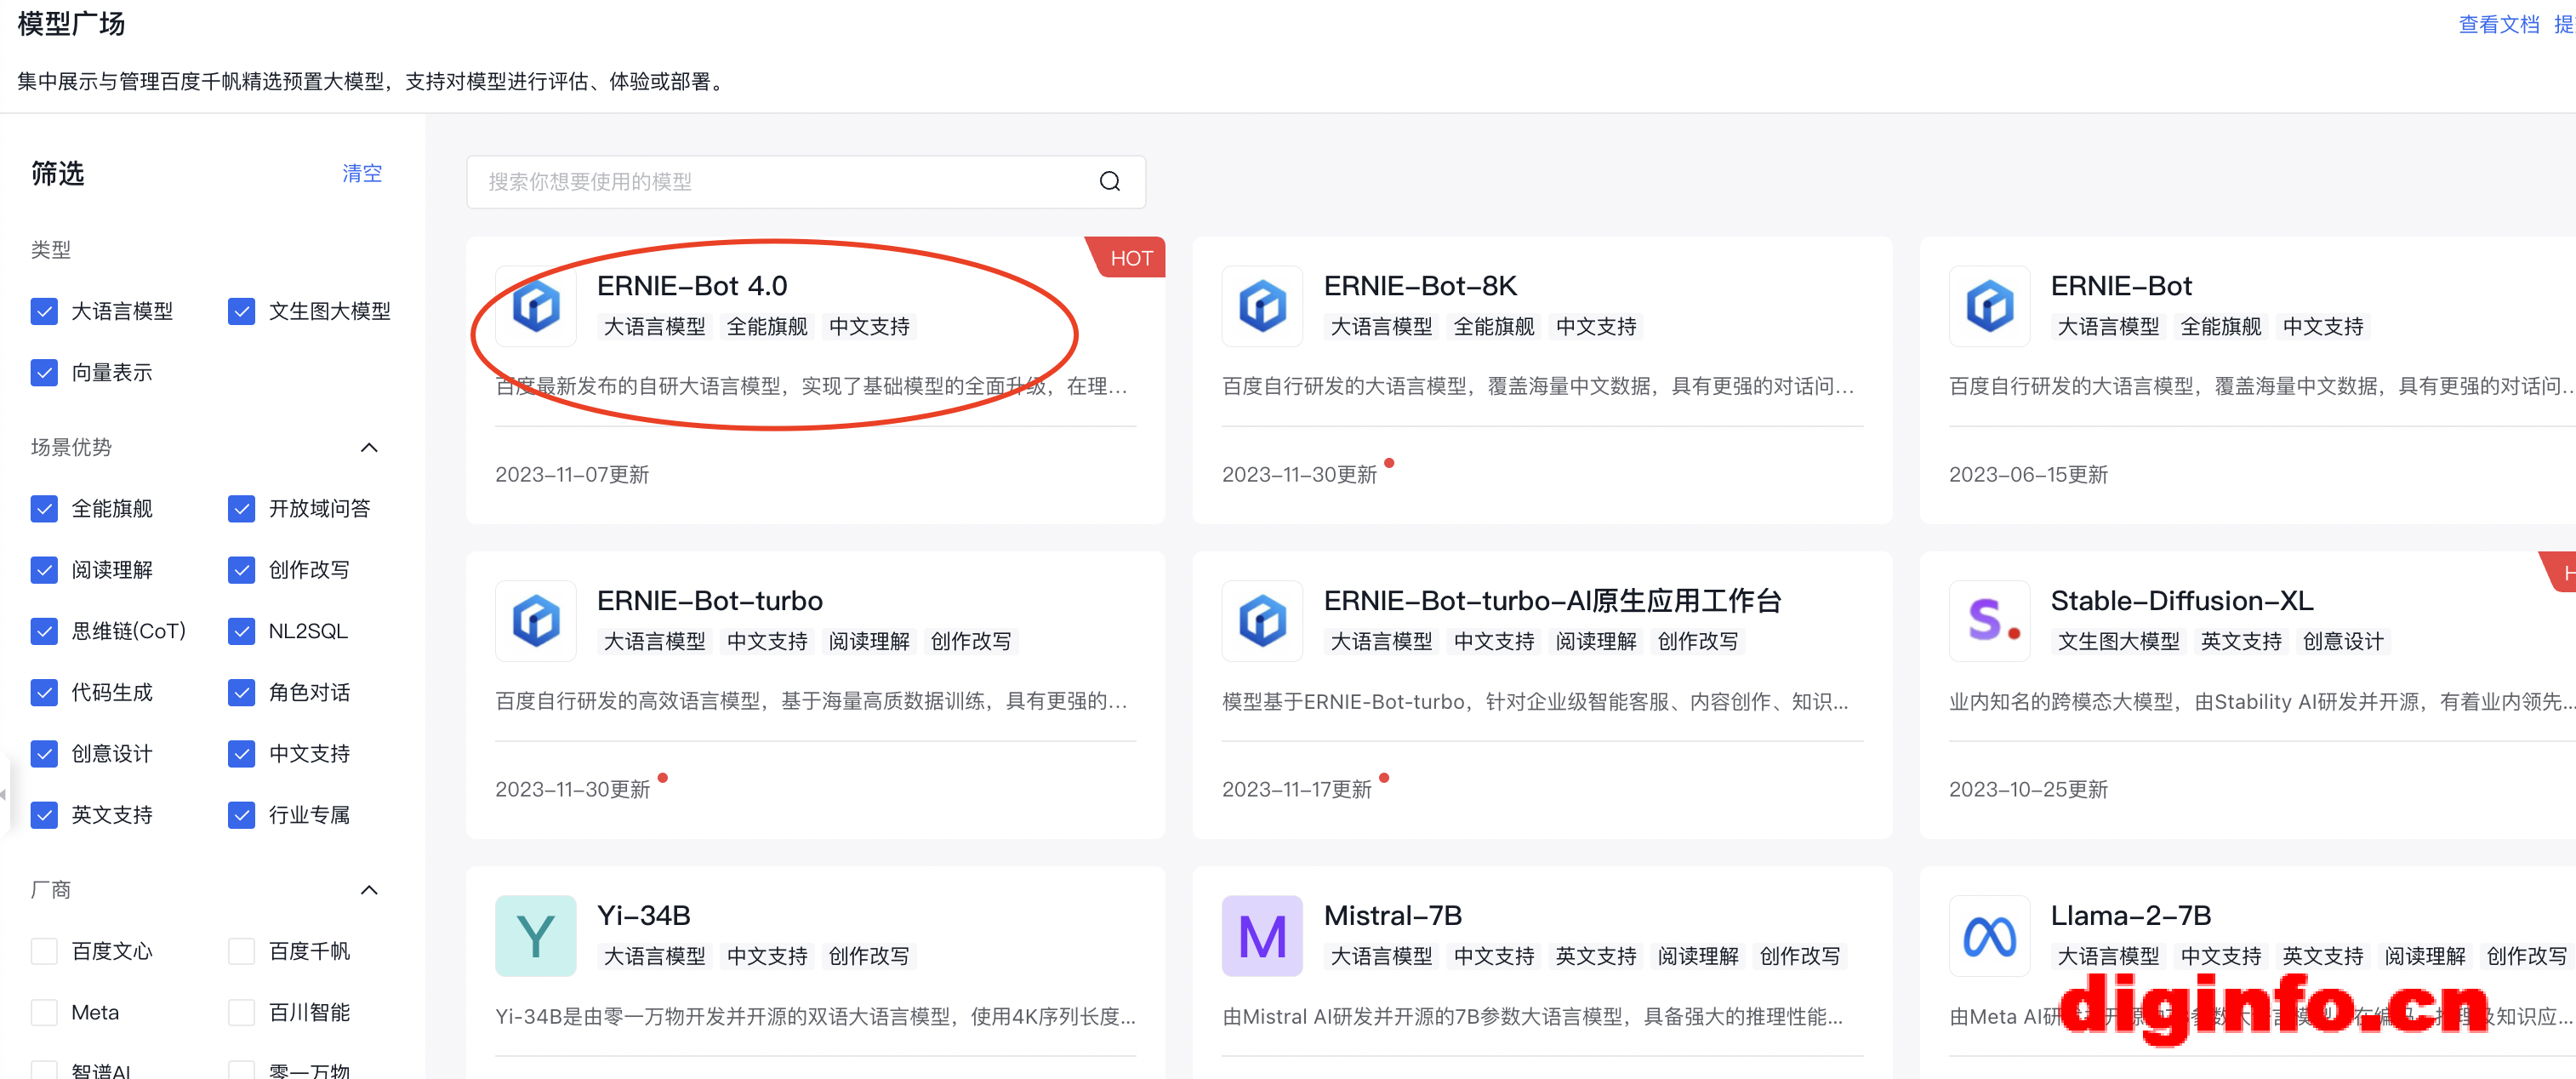Open the Yi-34B logo icon

point(536,936)
